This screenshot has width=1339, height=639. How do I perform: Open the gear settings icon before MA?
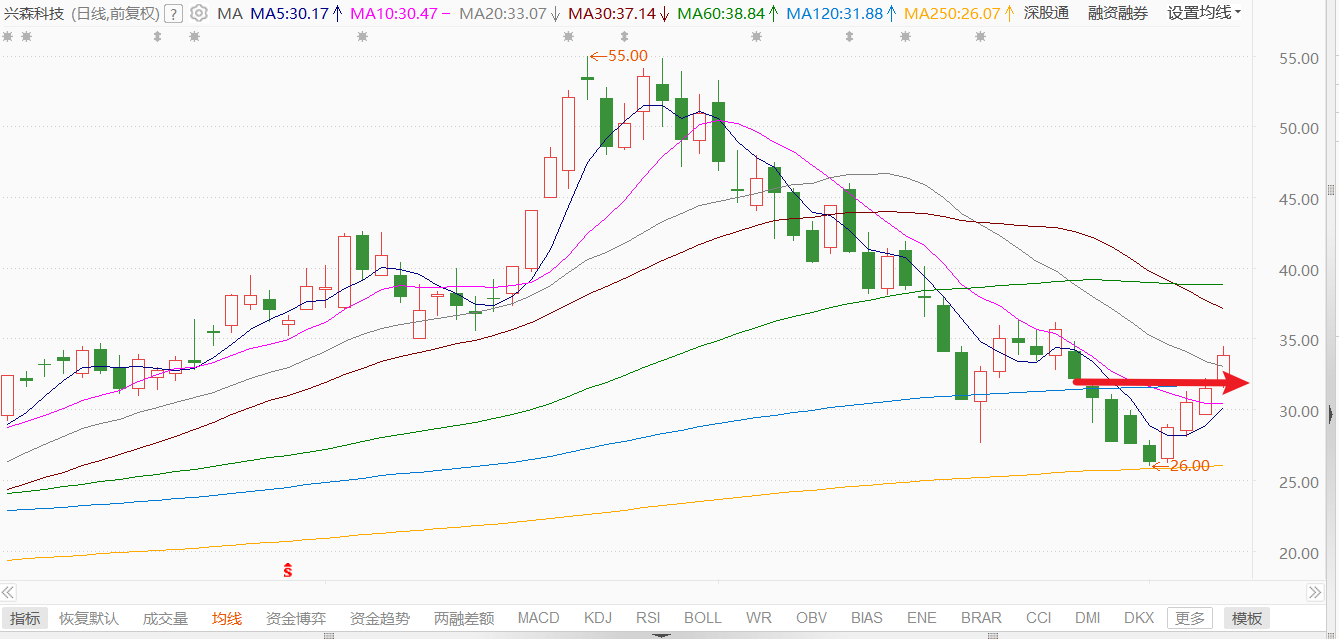(x=199, y=14)
